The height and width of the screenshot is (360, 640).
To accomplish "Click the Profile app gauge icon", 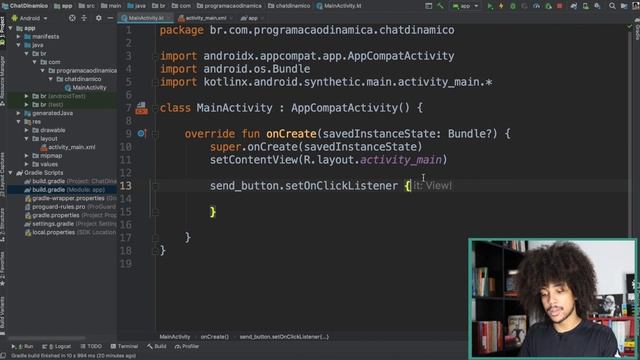I will [x=536, y=6].
